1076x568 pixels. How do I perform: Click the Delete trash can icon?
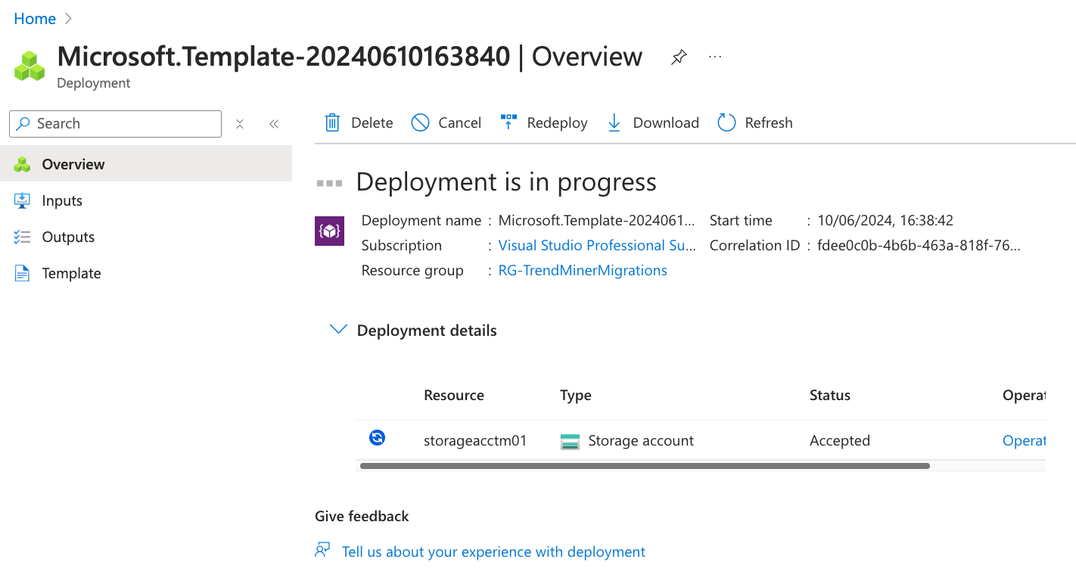(333, 123)
